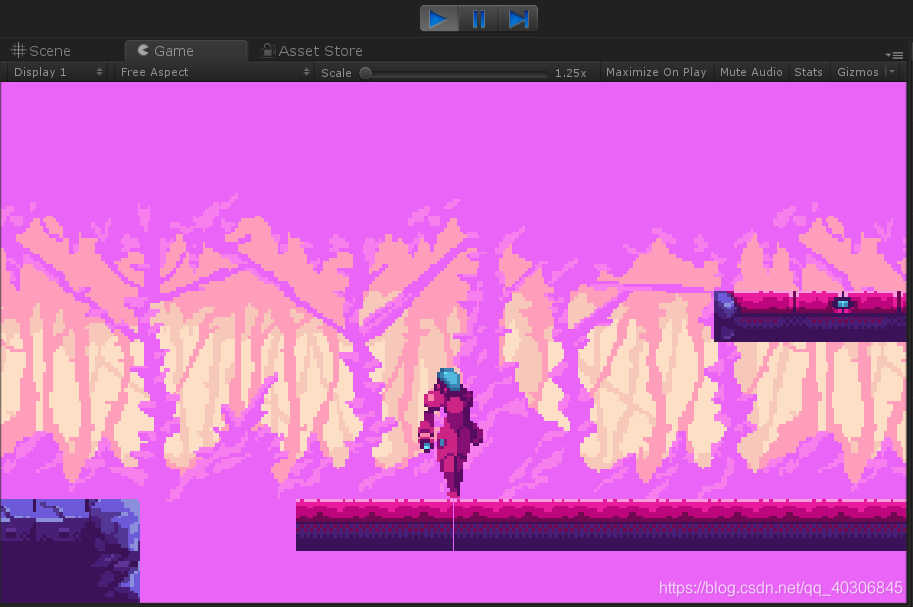
Task: Click the Scene tab's grid icon
Action: pyautogui.click(x=17, y=50)
